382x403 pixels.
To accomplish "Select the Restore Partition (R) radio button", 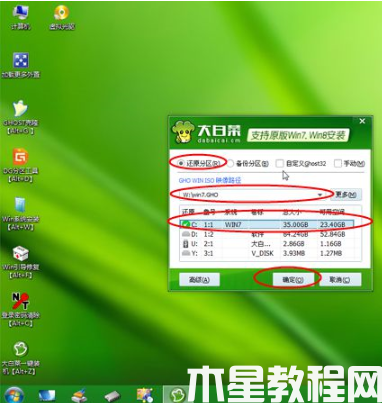I will [181, 163].
